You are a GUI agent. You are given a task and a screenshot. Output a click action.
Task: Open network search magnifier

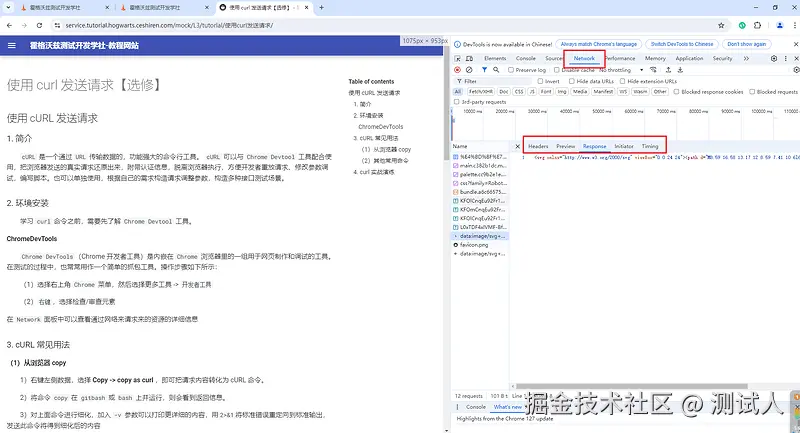point(496,70)
